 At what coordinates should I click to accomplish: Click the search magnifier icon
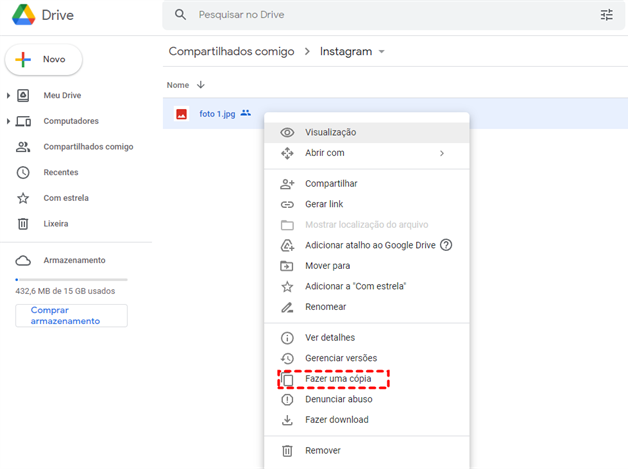point(181,15)
